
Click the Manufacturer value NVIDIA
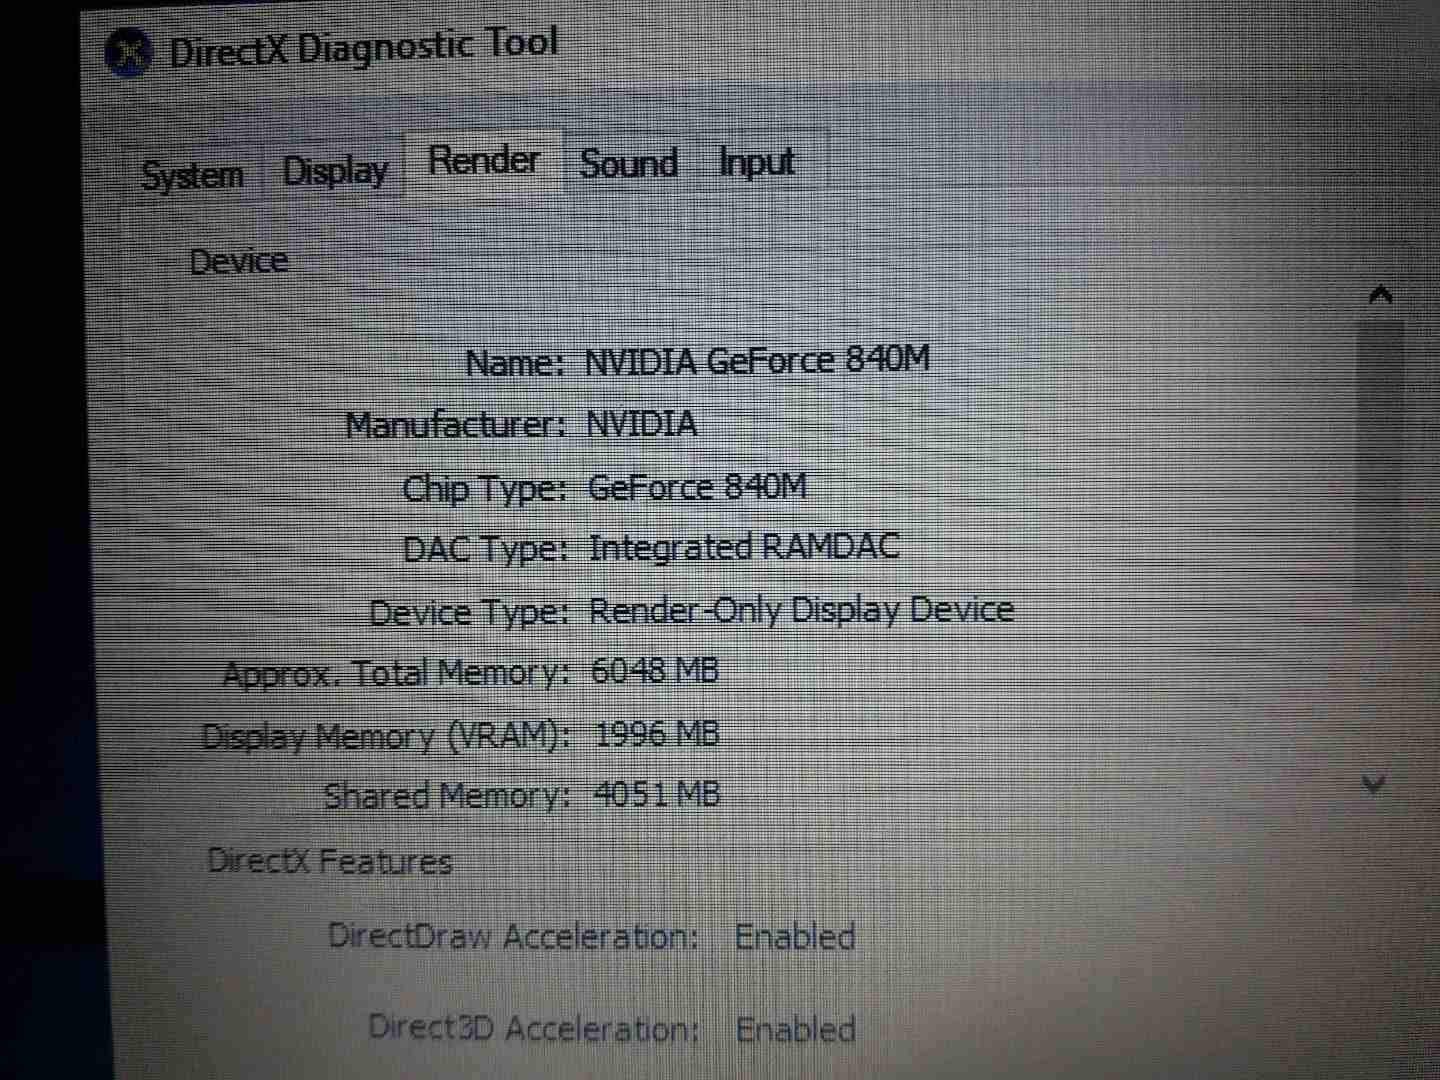point(641,423)
